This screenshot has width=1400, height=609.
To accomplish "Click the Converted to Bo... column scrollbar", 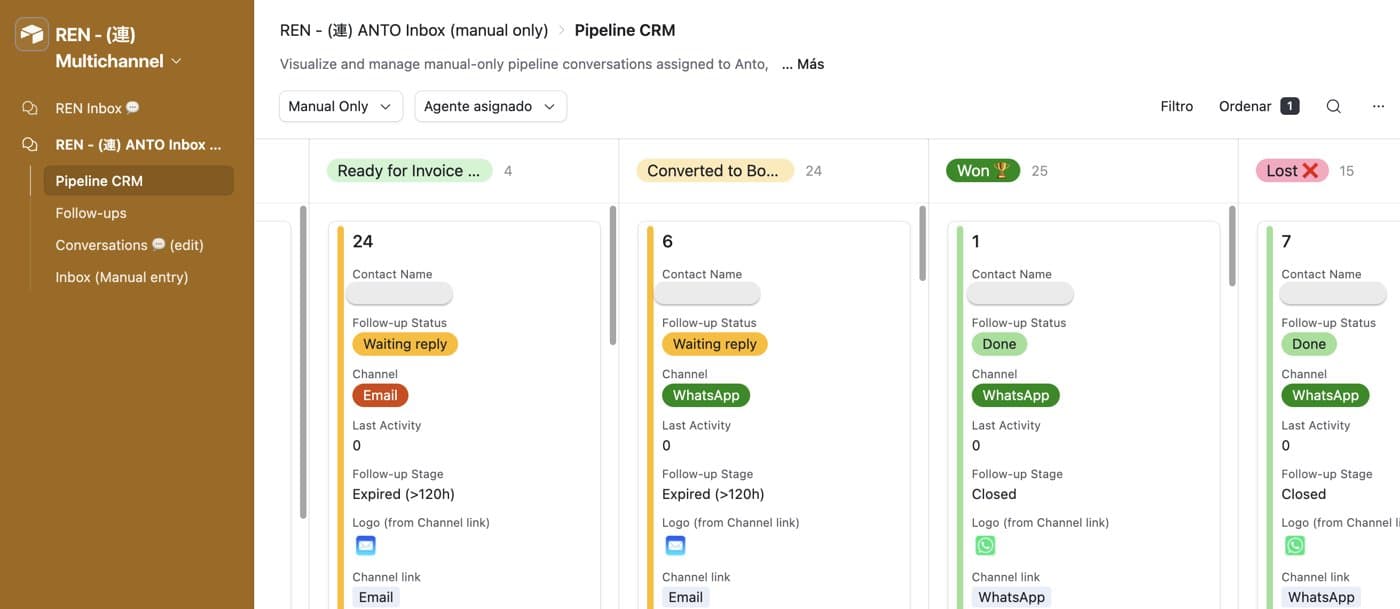I will 922,243.
